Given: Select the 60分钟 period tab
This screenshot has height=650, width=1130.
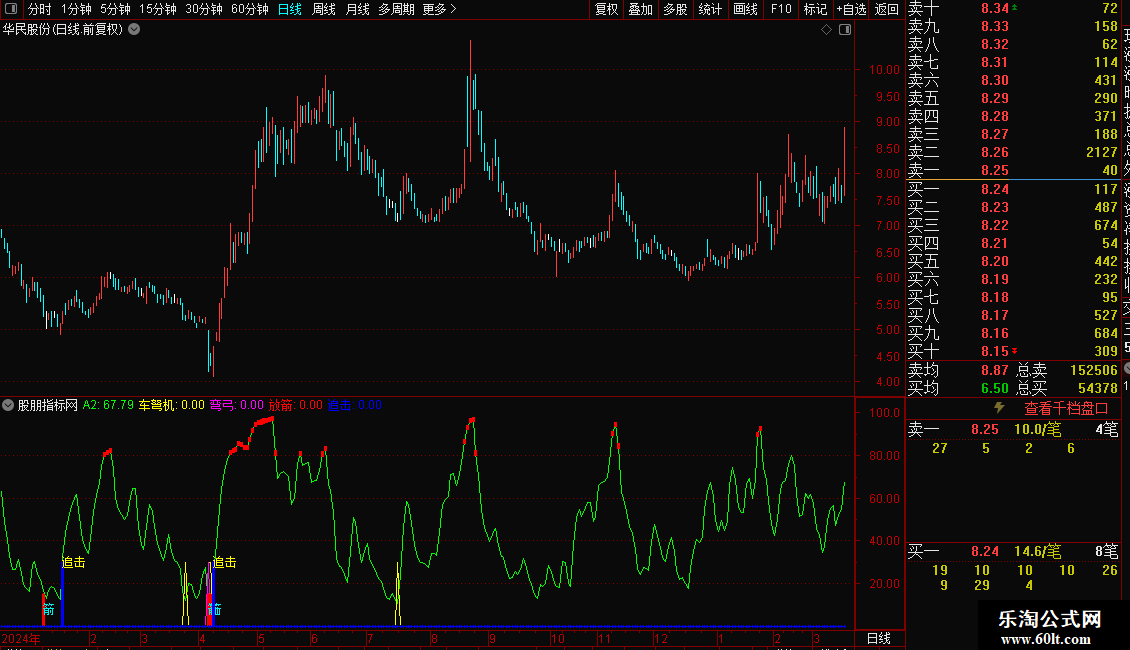Looking at the screenshot, I should (249, 9).
